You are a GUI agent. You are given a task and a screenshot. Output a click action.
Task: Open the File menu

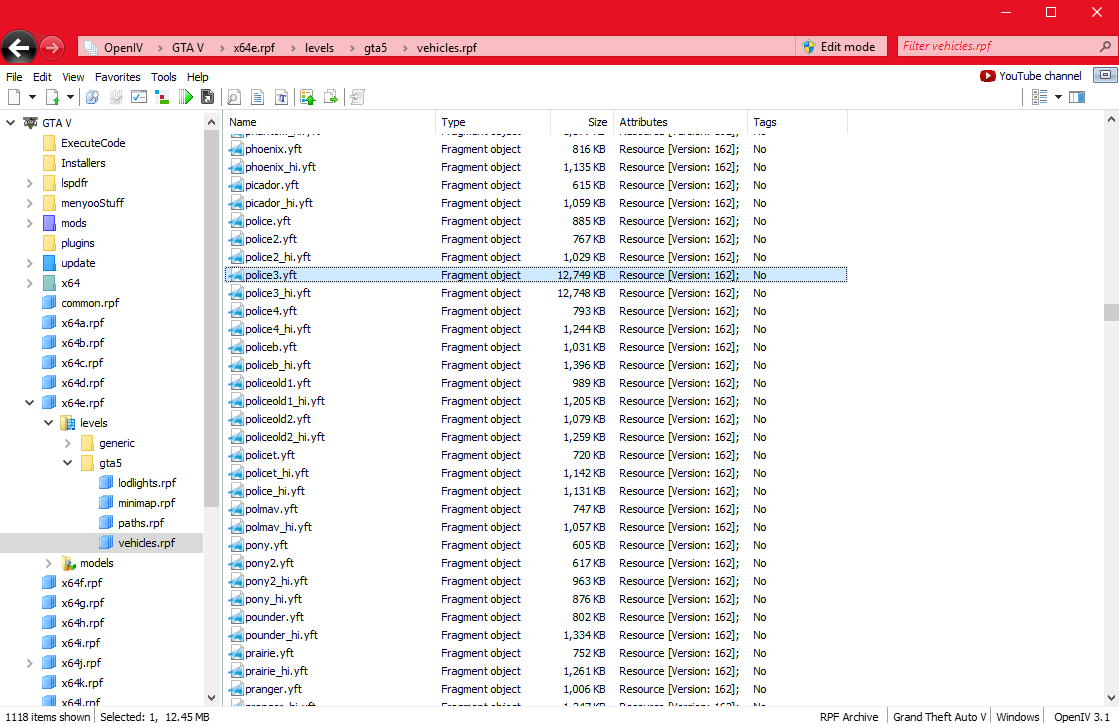[x=14, y=77]
